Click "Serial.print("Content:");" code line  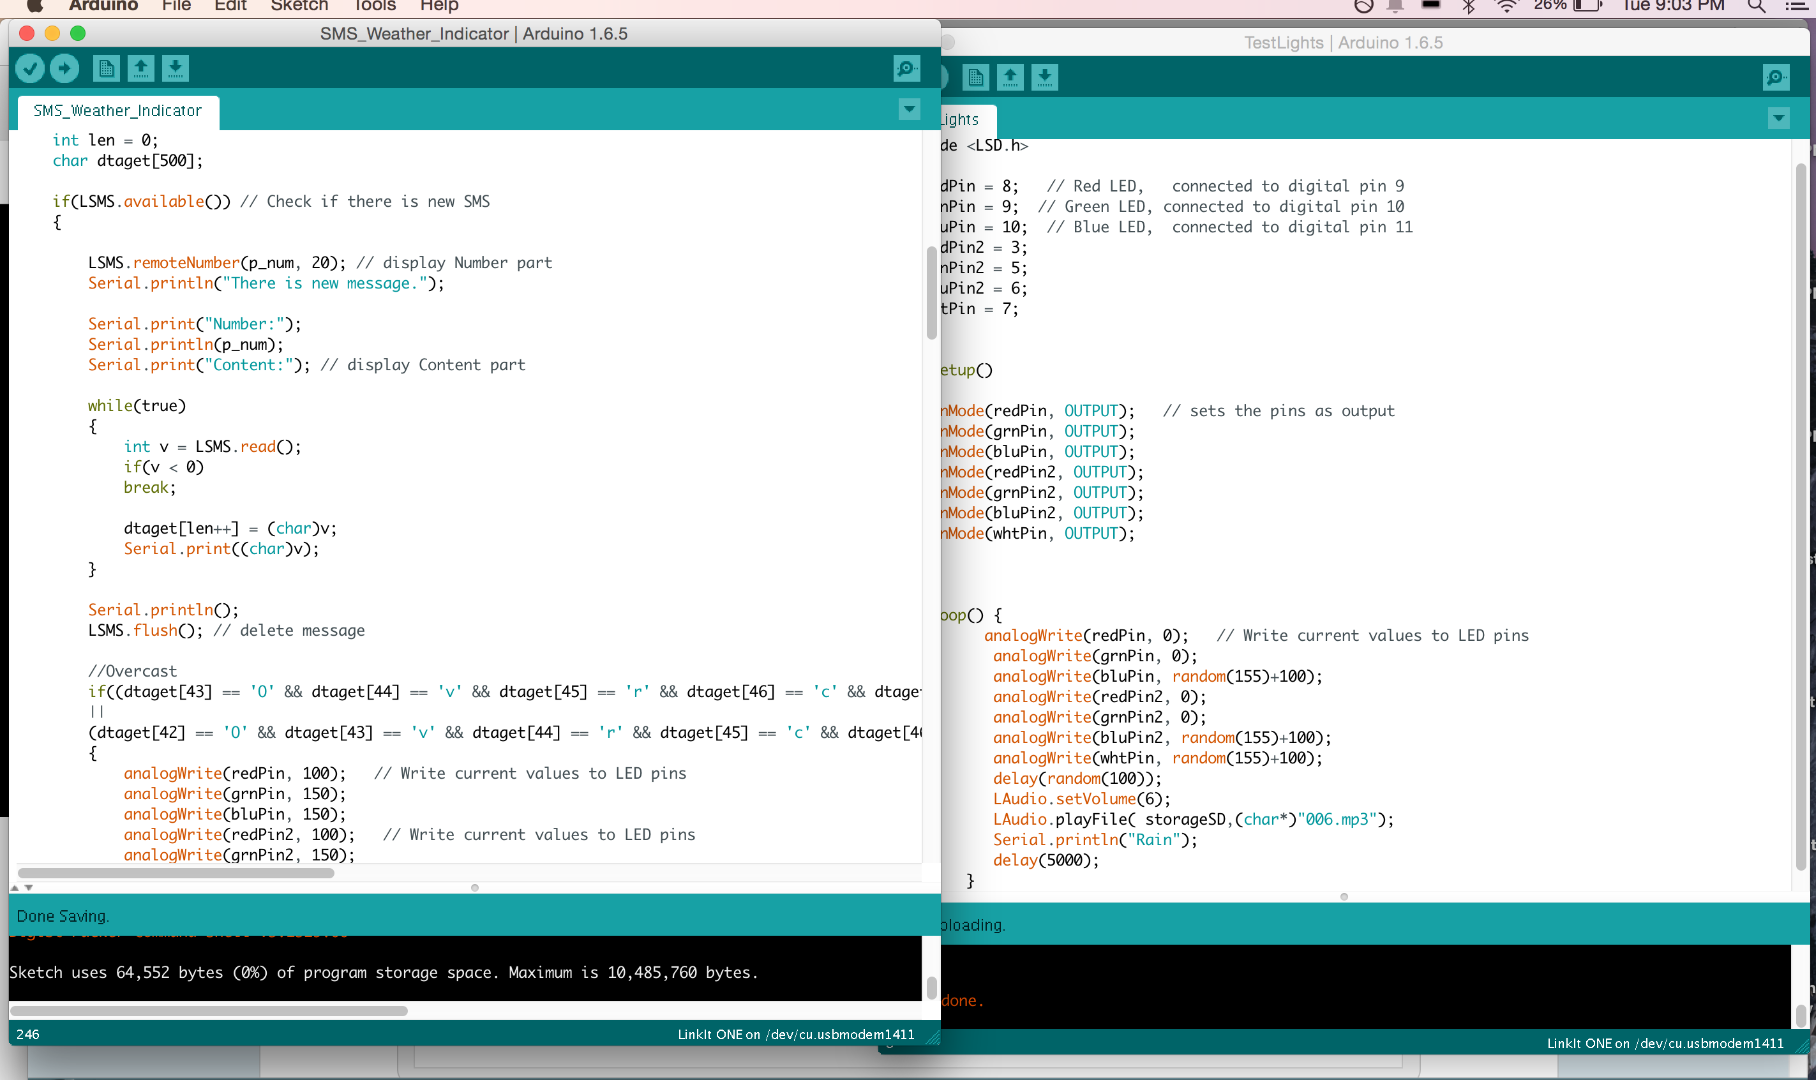199,365
